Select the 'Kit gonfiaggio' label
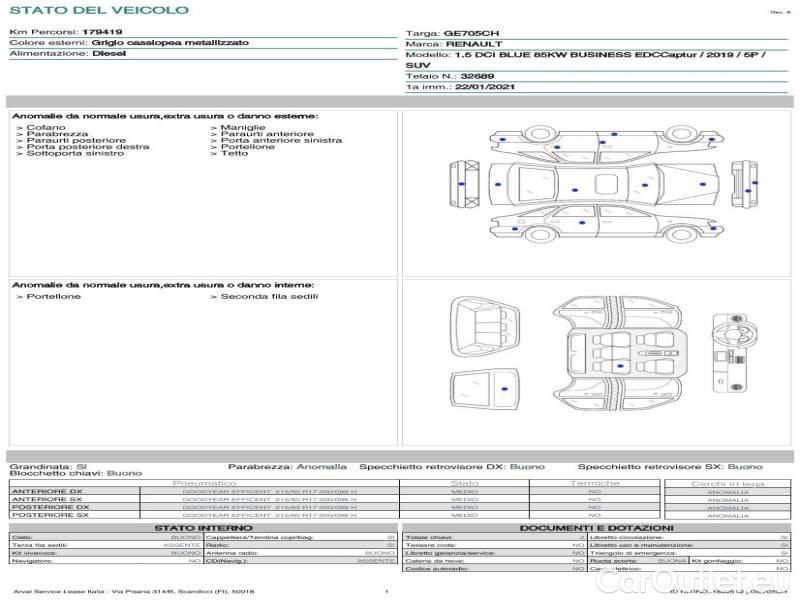Screen dimensions: 800x600 pyautogui.click(x=717, y=561)
